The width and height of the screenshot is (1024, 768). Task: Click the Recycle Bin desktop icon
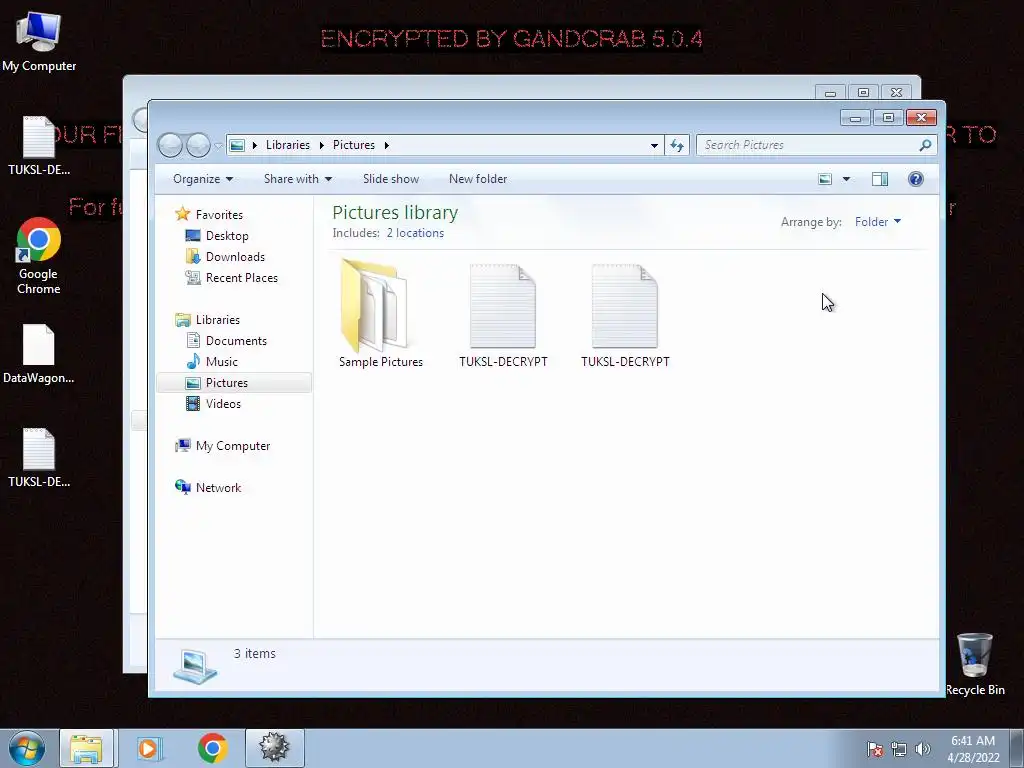click(x=974, y=664)
